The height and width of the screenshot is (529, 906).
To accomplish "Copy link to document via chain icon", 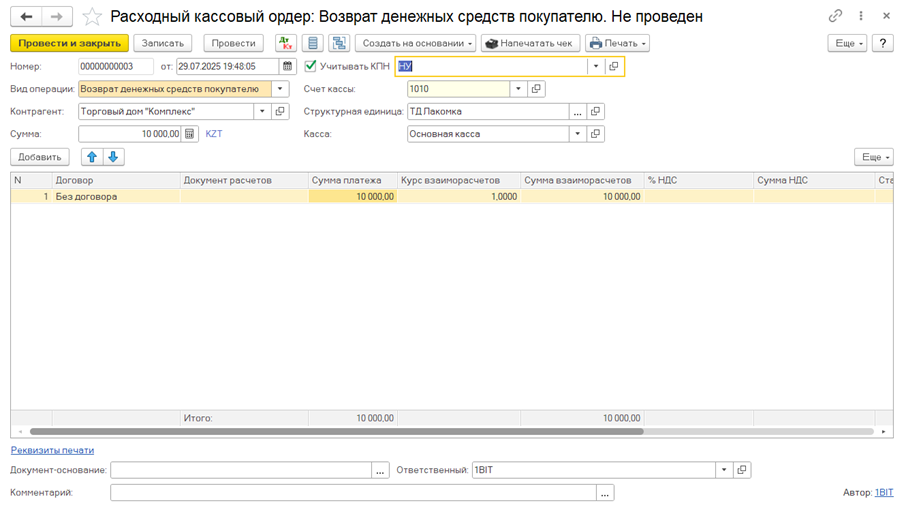I will pos(835,16).
